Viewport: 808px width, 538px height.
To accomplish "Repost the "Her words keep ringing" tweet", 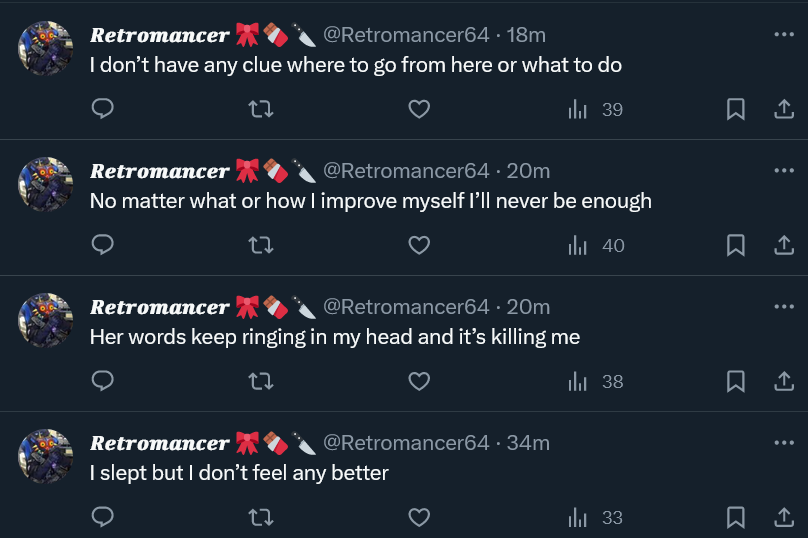I will tap(260, 381).
